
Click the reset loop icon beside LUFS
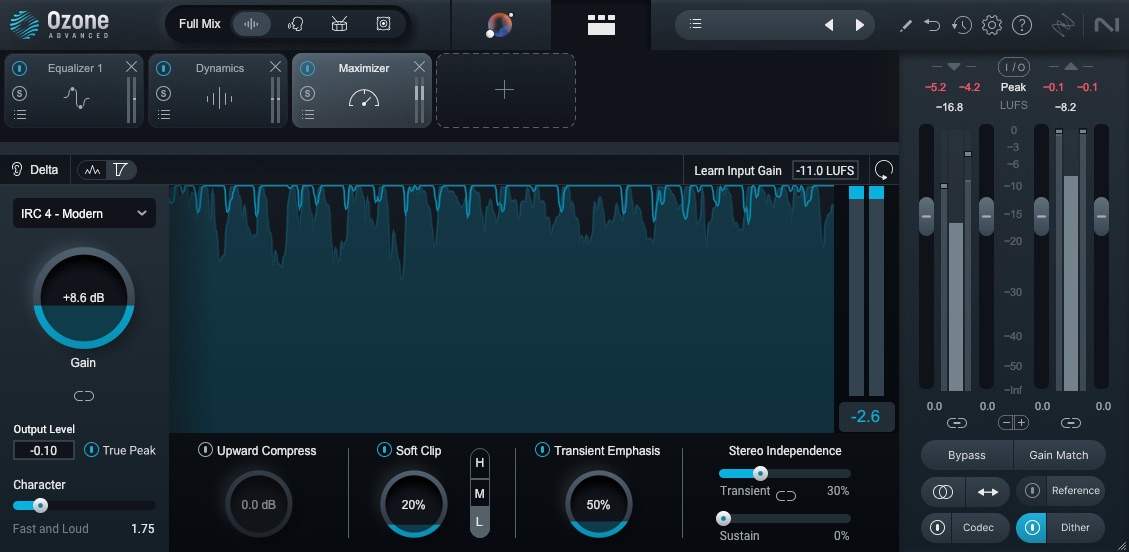(x=883, y=171)
